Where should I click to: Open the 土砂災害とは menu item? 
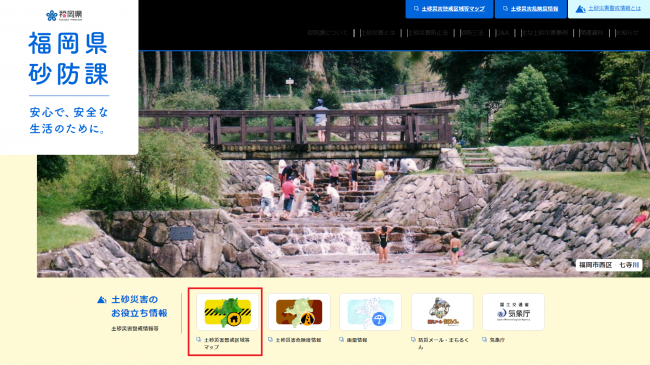click(378, 33)
